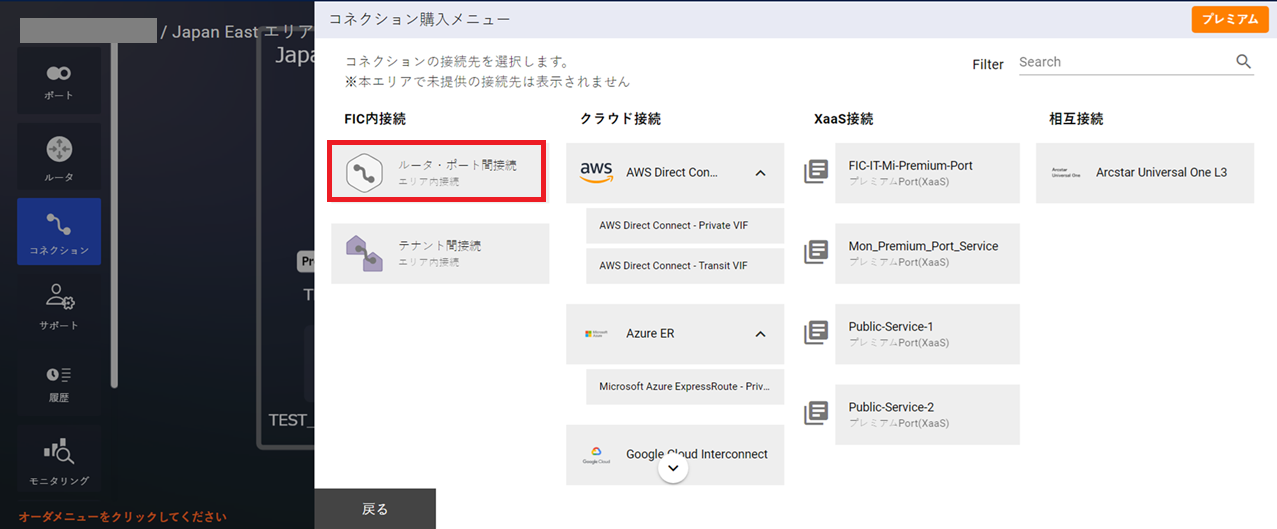Choose Microsoft Azure ExpressRoute private option
Image resolution: width=1277 pixels, height=529 pixels.
tap(685, 386)
